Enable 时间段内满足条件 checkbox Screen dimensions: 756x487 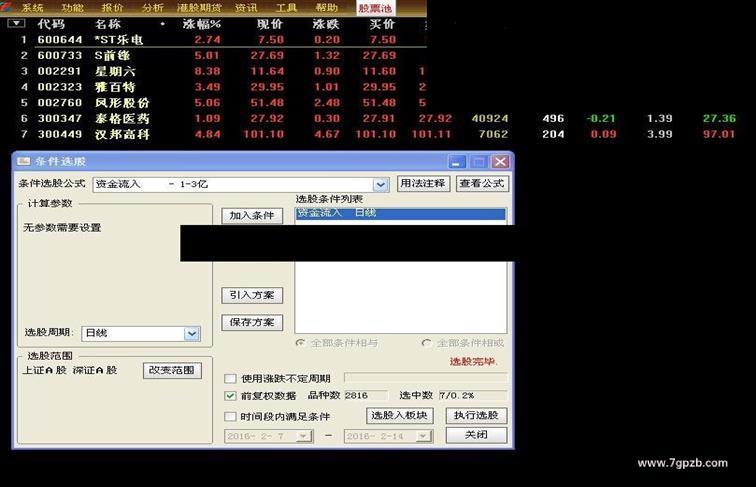tap(230, 417)
